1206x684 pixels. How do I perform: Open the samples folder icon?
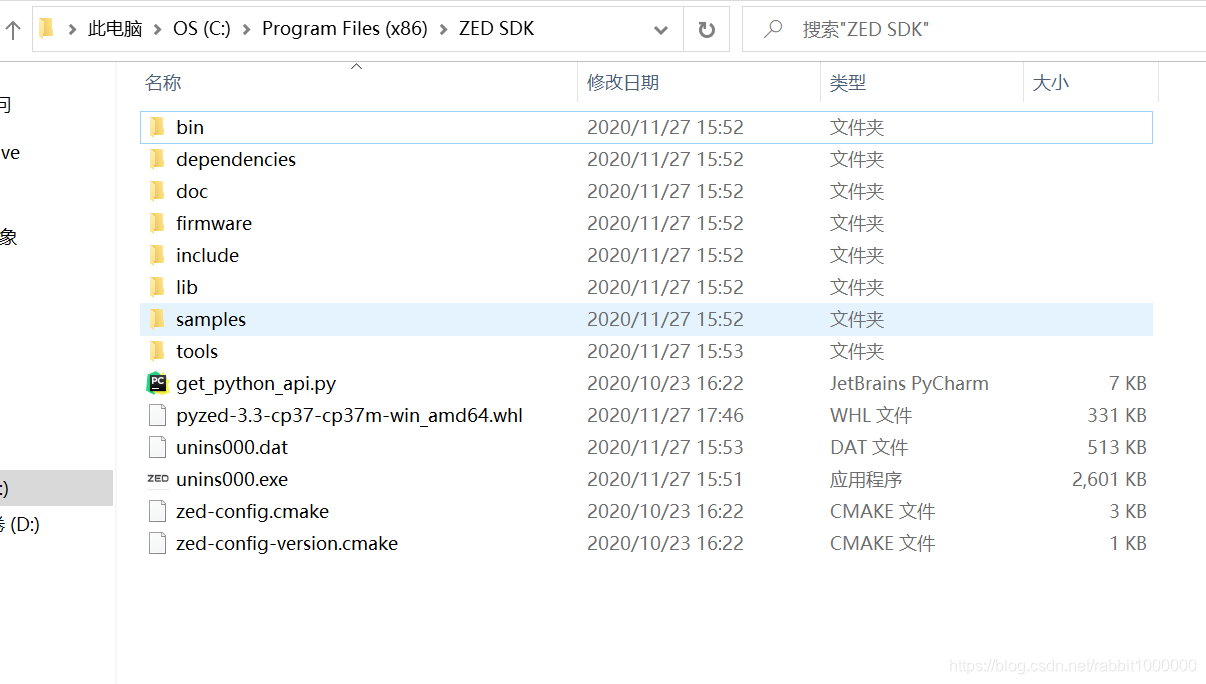point(158,319)
